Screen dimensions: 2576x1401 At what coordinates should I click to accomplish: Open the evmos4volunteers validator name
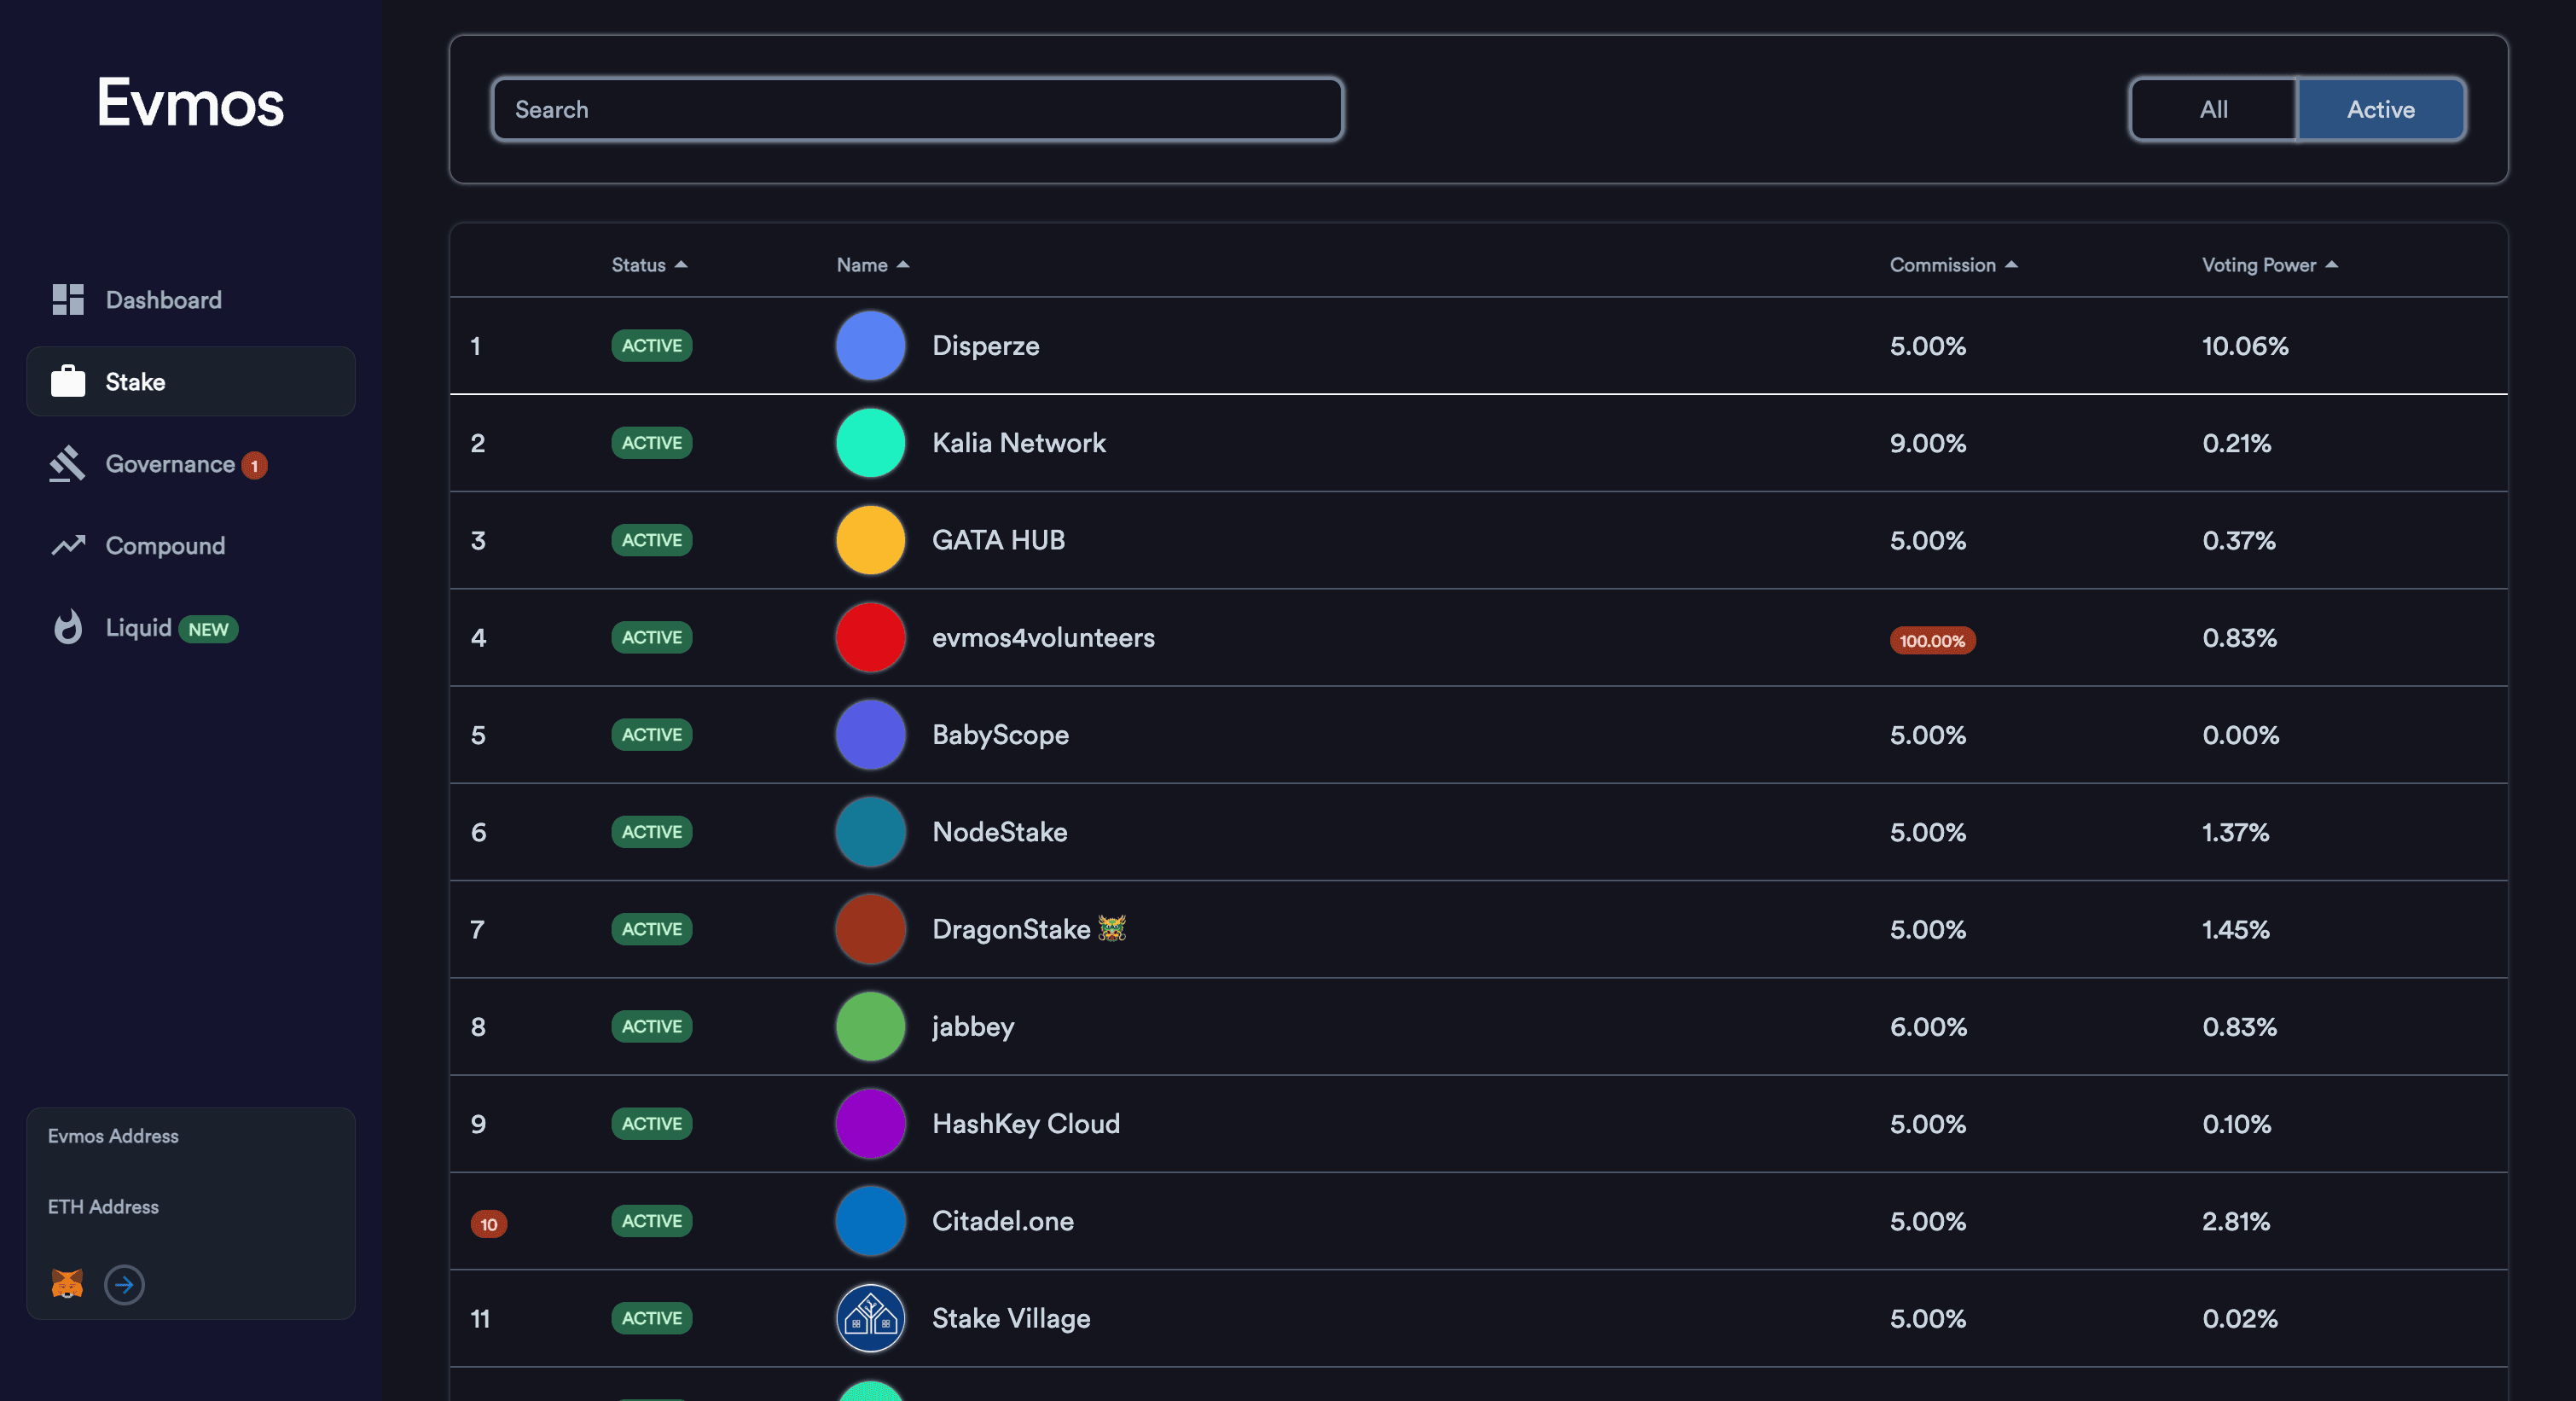(x=1043, y=637)
